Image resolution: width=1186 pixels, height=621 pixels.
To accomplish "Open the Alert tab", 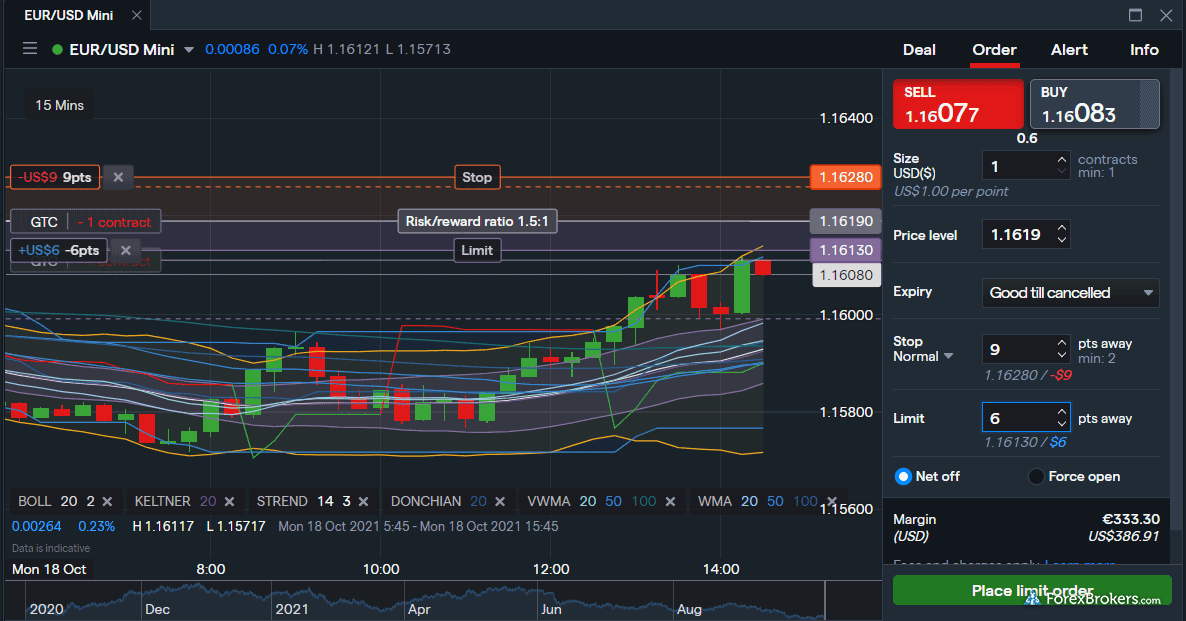I will 1069,50.
